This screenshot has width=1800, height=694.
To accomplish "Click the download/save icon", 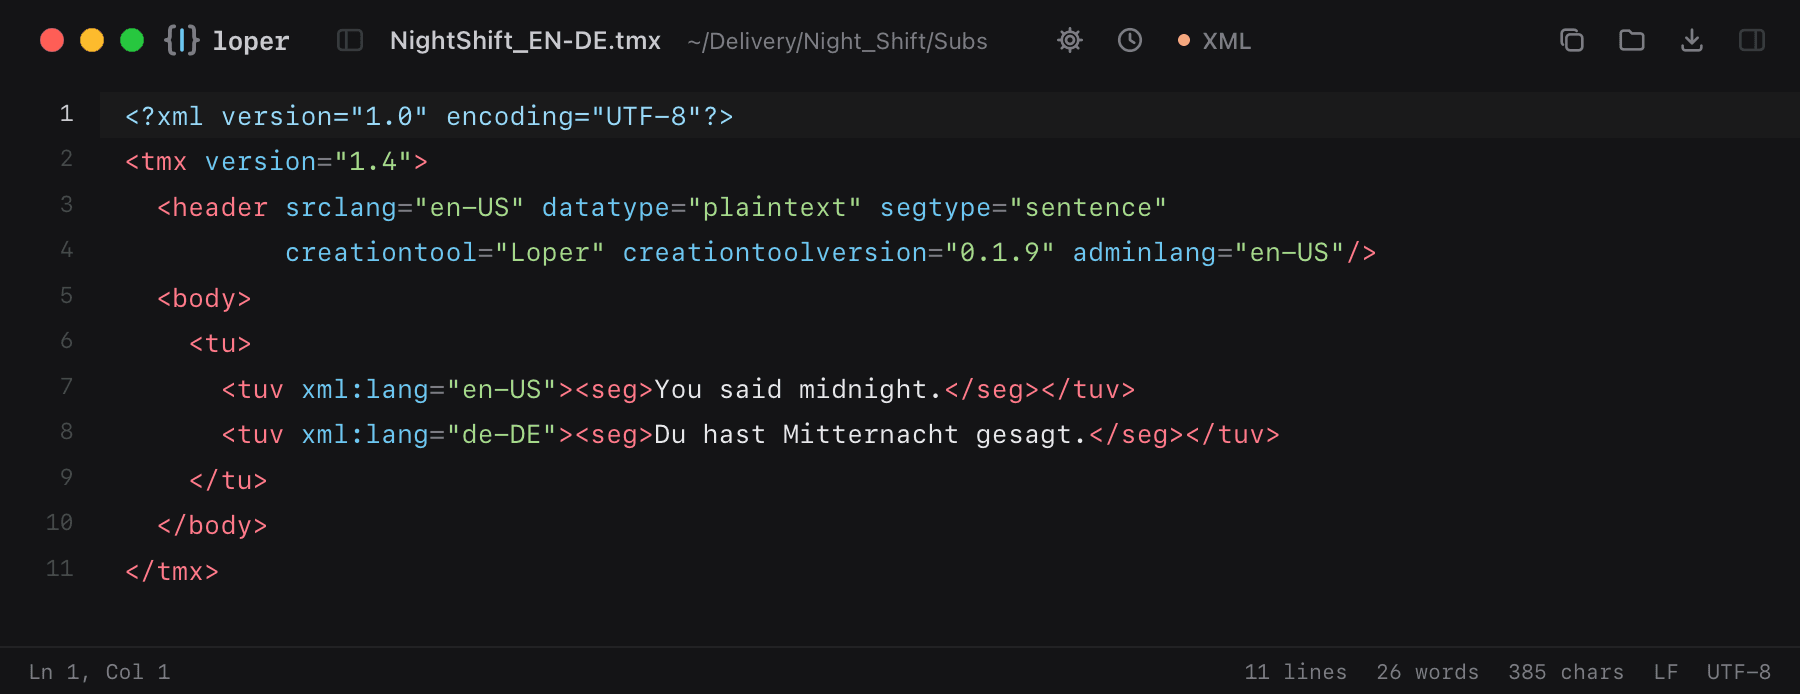I will [1692, 40].
